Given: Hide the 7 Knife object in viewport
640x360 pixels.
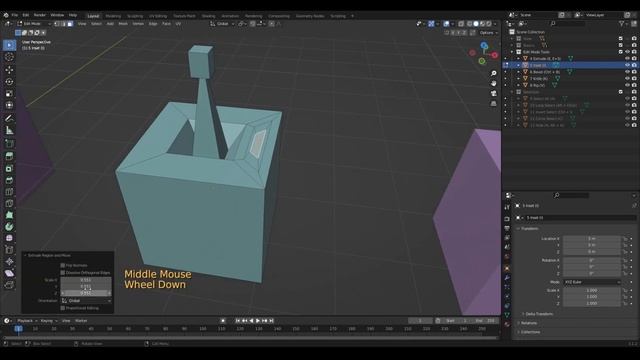Looking at the screenshot, I should click(627, 78).
